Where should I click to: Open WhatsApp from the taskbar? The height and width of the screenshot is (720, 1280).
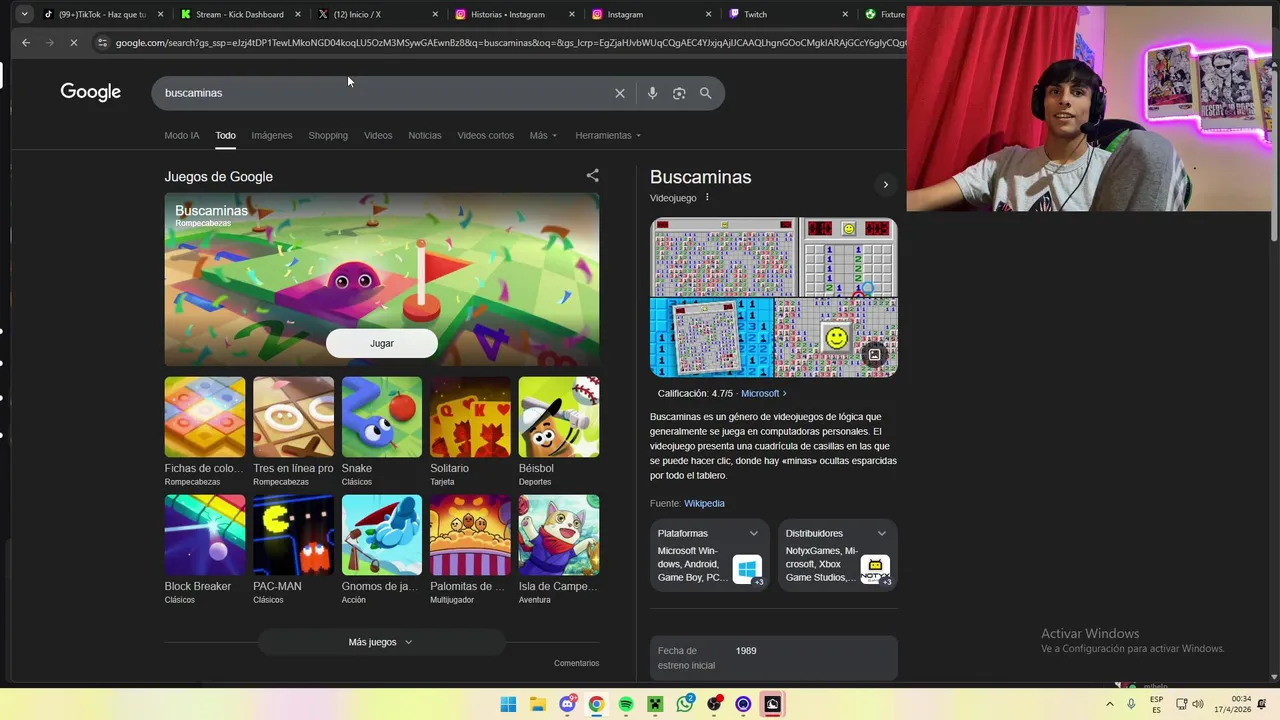click(685, 704)
